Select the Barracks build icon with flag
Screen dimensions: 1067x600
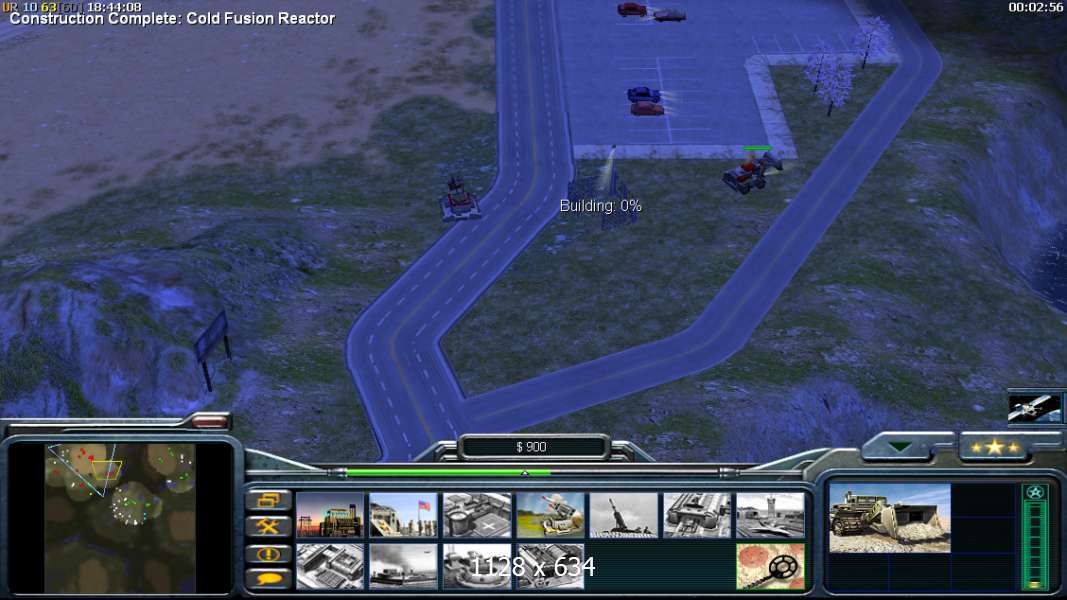pyautogui.click(x=404, y=515)
